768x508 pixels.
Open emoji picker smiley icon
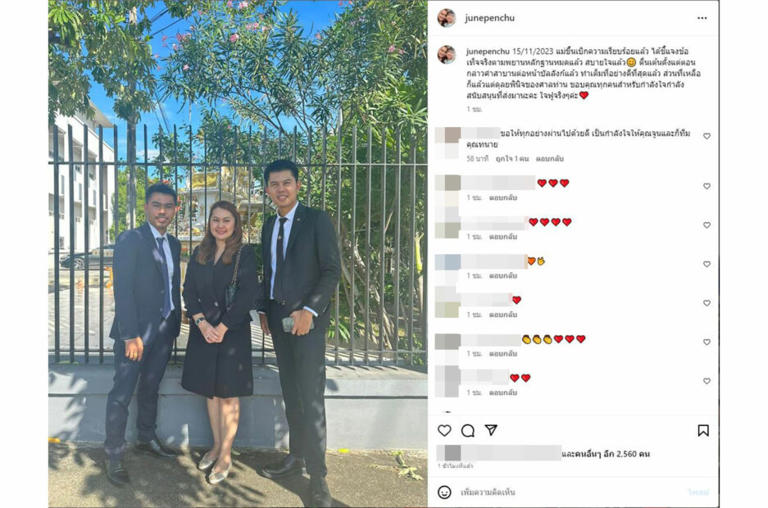click(x=444, y=492)
